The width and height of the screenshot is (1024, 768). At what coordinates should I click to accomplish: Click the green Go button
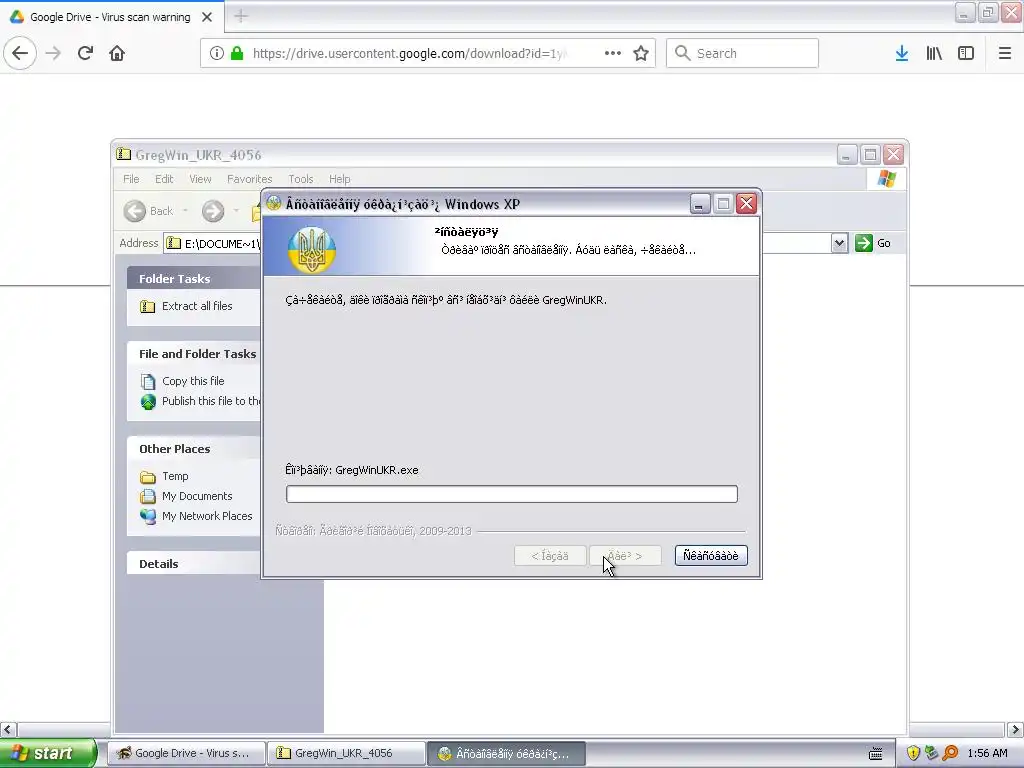pos(873,243)
